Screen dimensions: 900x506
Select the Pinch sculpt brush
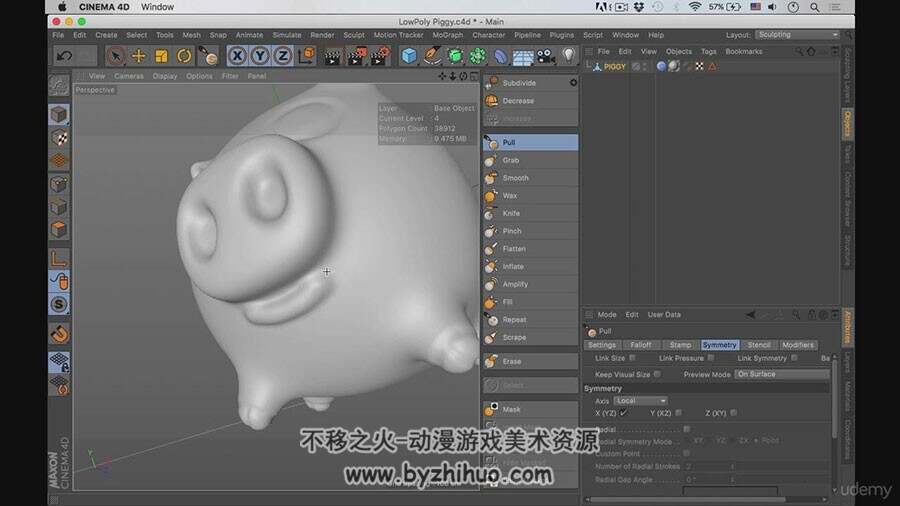point(530,231)
